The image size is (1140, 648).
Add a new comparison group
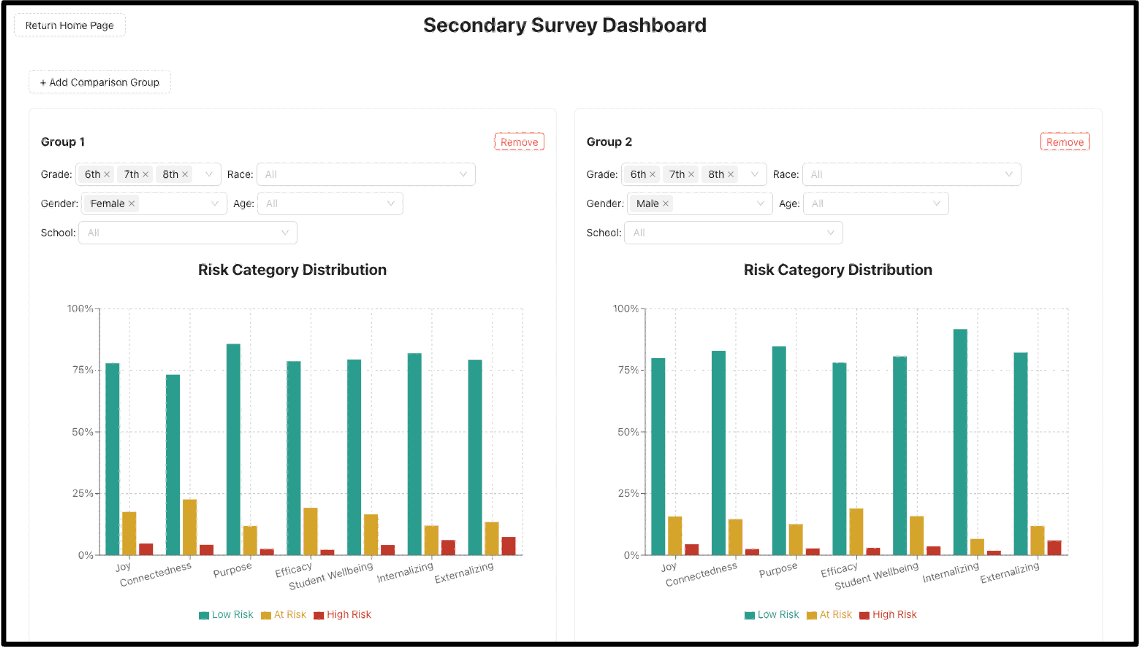tap(100, 82)
